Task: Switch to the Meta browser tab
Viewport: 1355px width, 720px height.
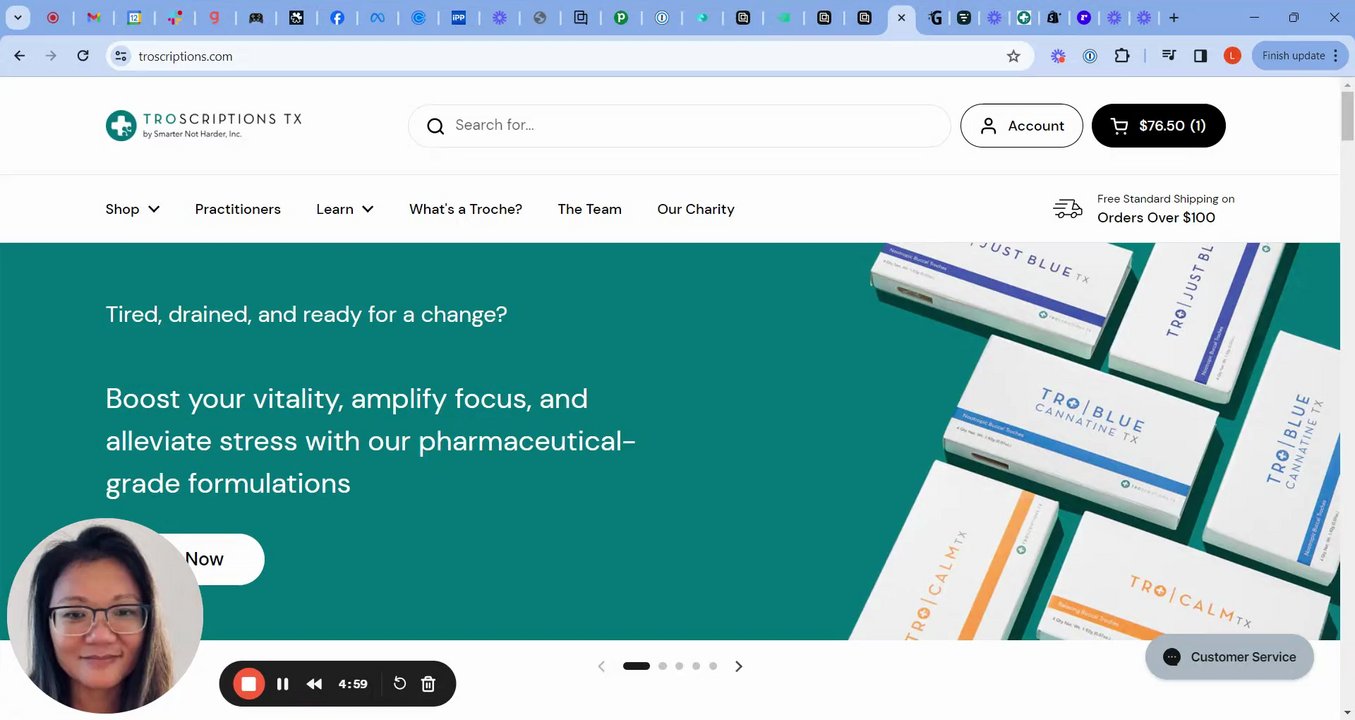Action: click(377, 18)
